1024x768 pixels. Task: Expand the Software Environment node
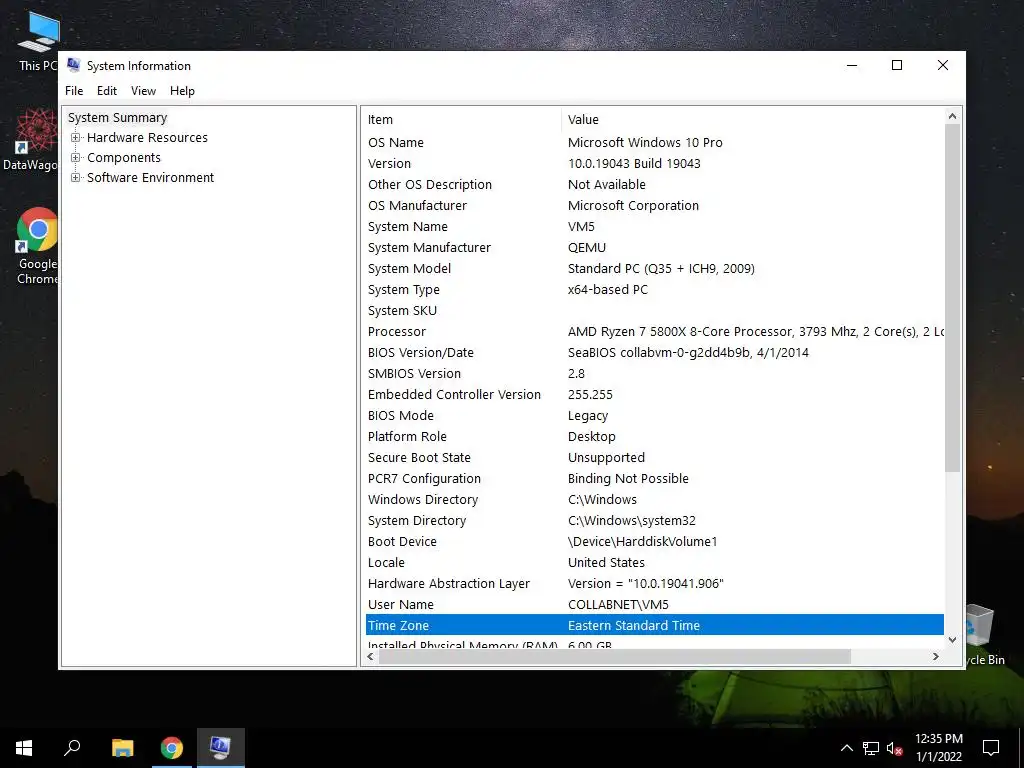[x=76, y=178]
